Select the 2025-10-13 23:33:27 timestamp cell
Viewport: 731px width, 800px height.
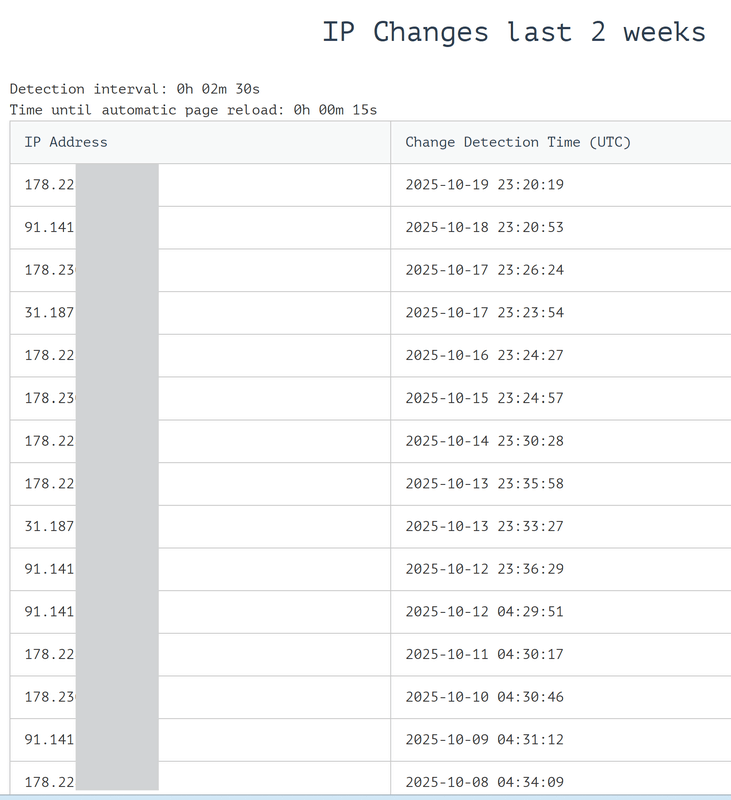coord(484,526)
